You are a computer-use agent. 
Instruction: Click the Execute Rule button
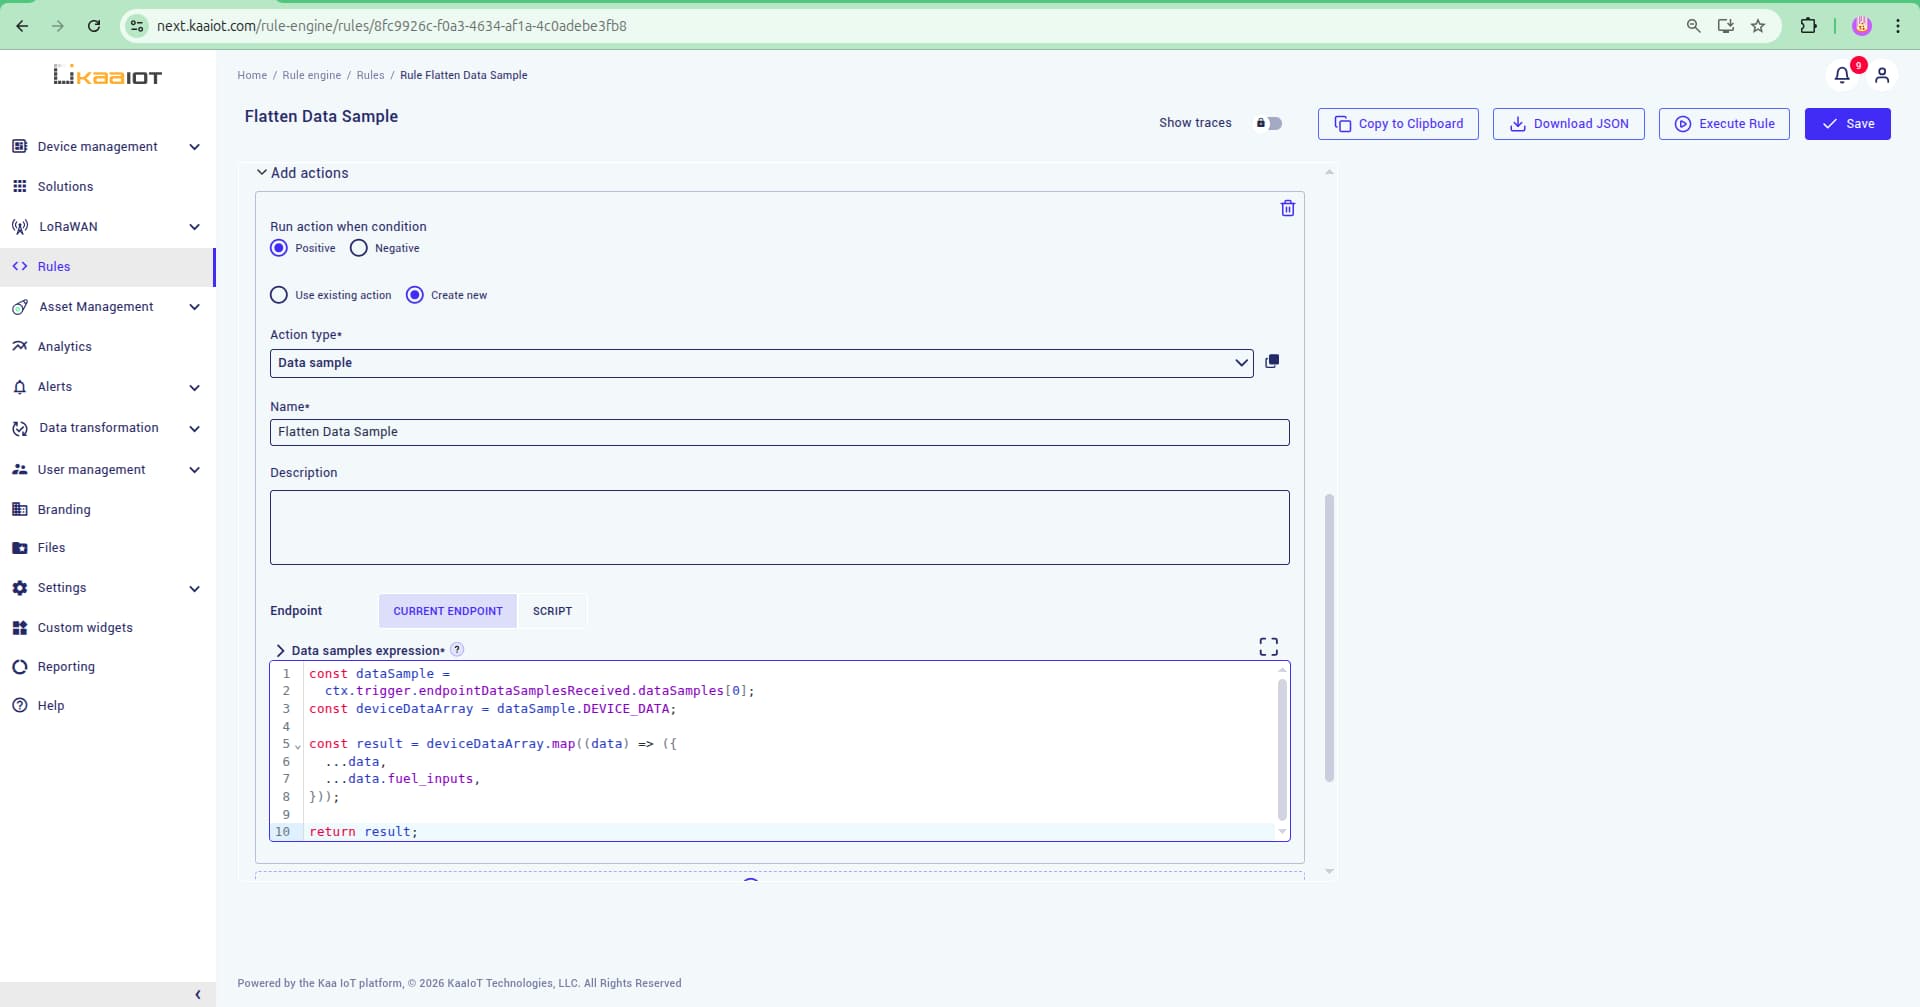click(x=1723, y=124)
